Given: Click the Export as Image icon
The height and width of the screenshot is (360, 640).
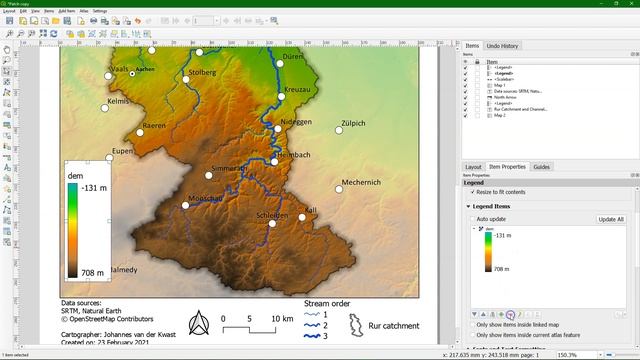Looking at the screenshot, I should tap(105, 20).
